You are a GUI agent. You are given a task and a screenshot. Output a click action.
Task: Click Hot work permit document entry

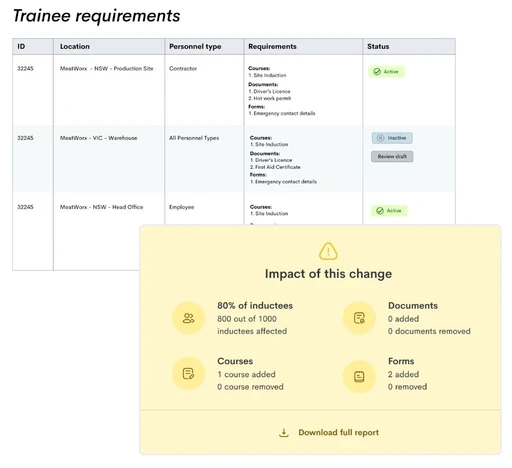(x=270, y=98)
